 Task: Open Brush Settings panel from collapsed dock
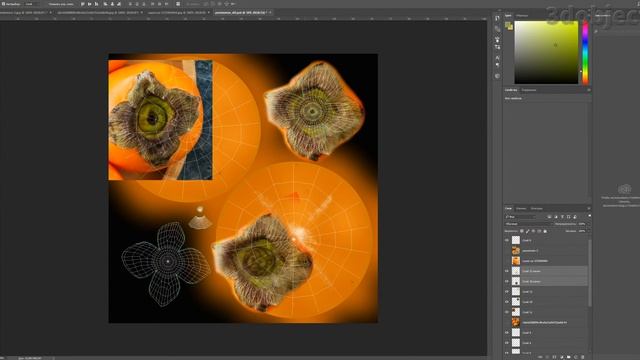click(x=497, y=40)
